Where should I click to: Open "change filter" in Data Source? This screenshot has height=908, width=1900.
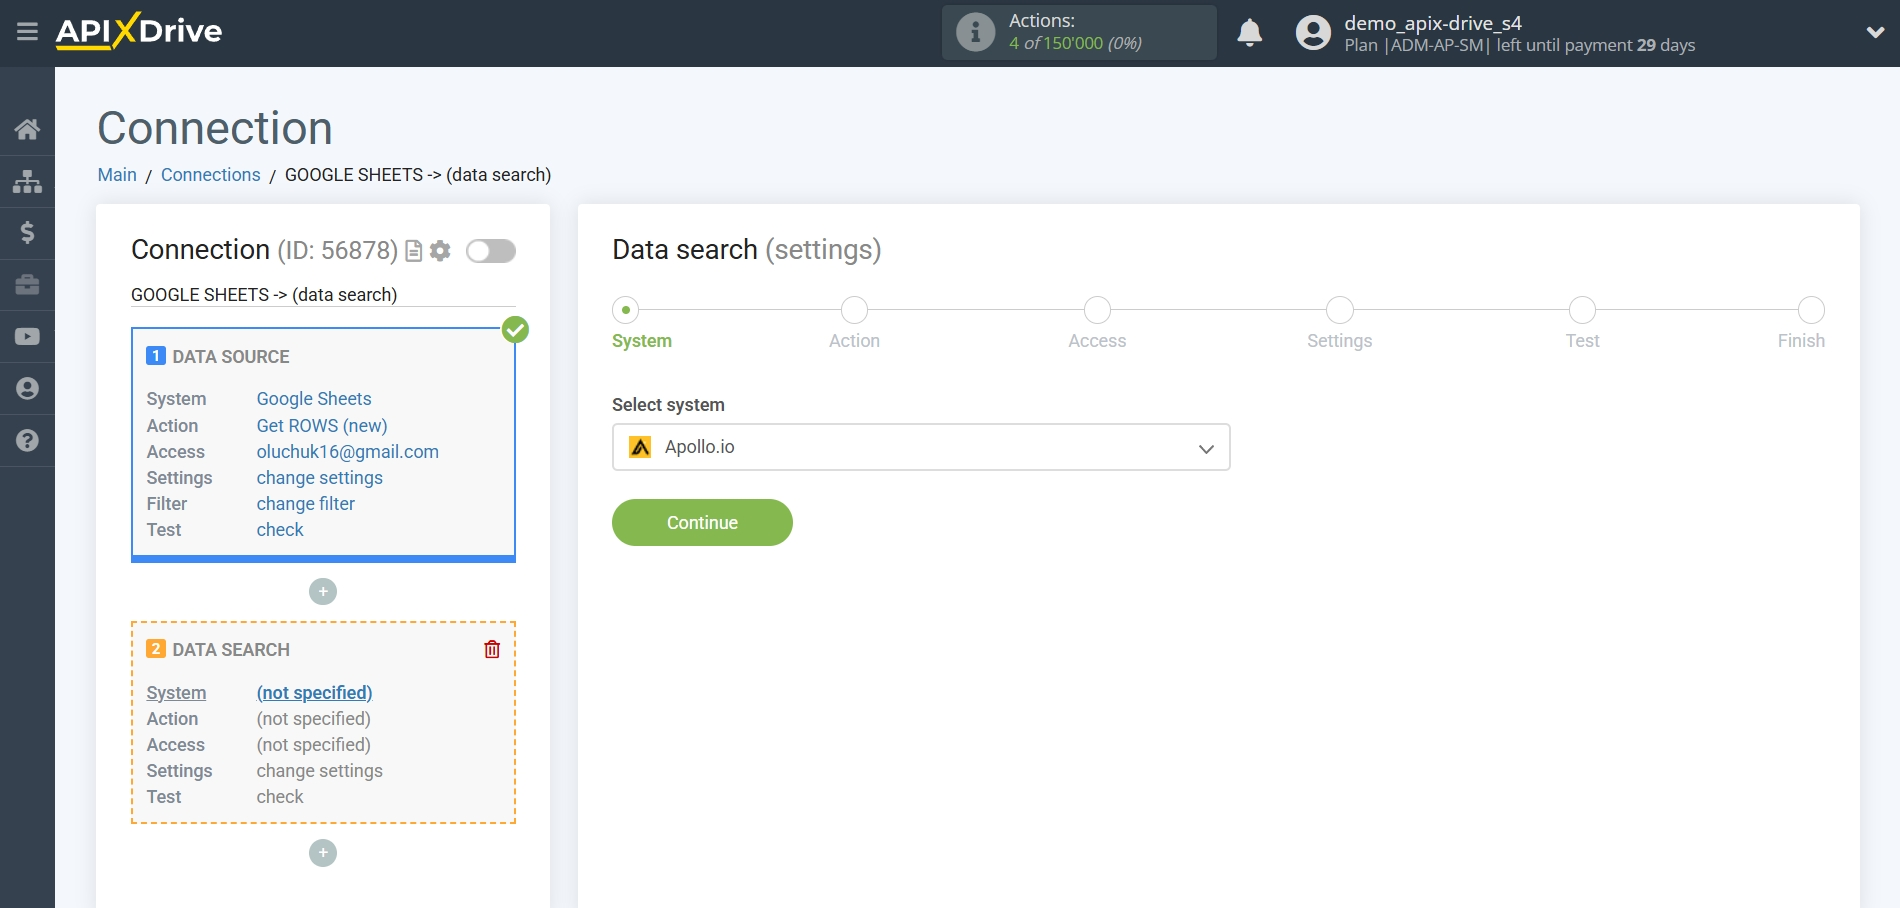tap(305, 503)
